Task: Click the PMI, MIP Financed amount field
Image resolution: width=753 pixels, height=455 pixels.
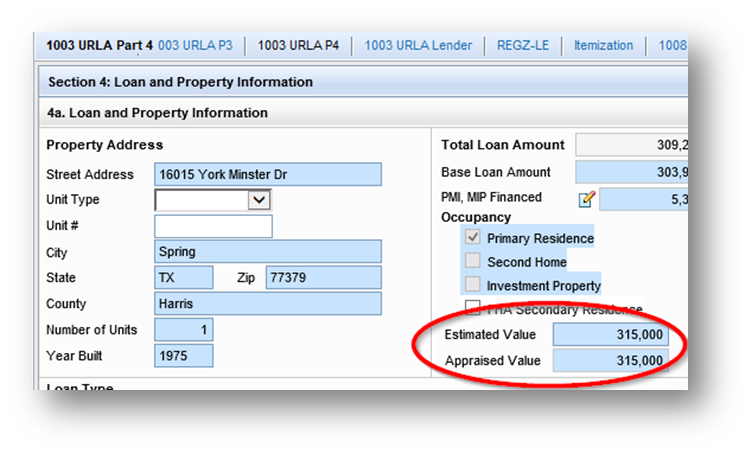Action: [644, 199]
